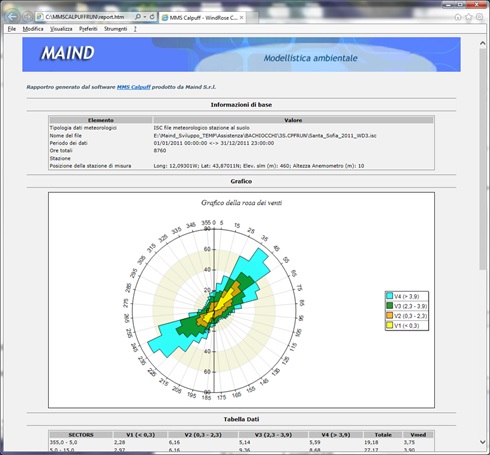490x455 pixels.
Task: Open the Strumenti menu
Action: [x=115, y=29]
